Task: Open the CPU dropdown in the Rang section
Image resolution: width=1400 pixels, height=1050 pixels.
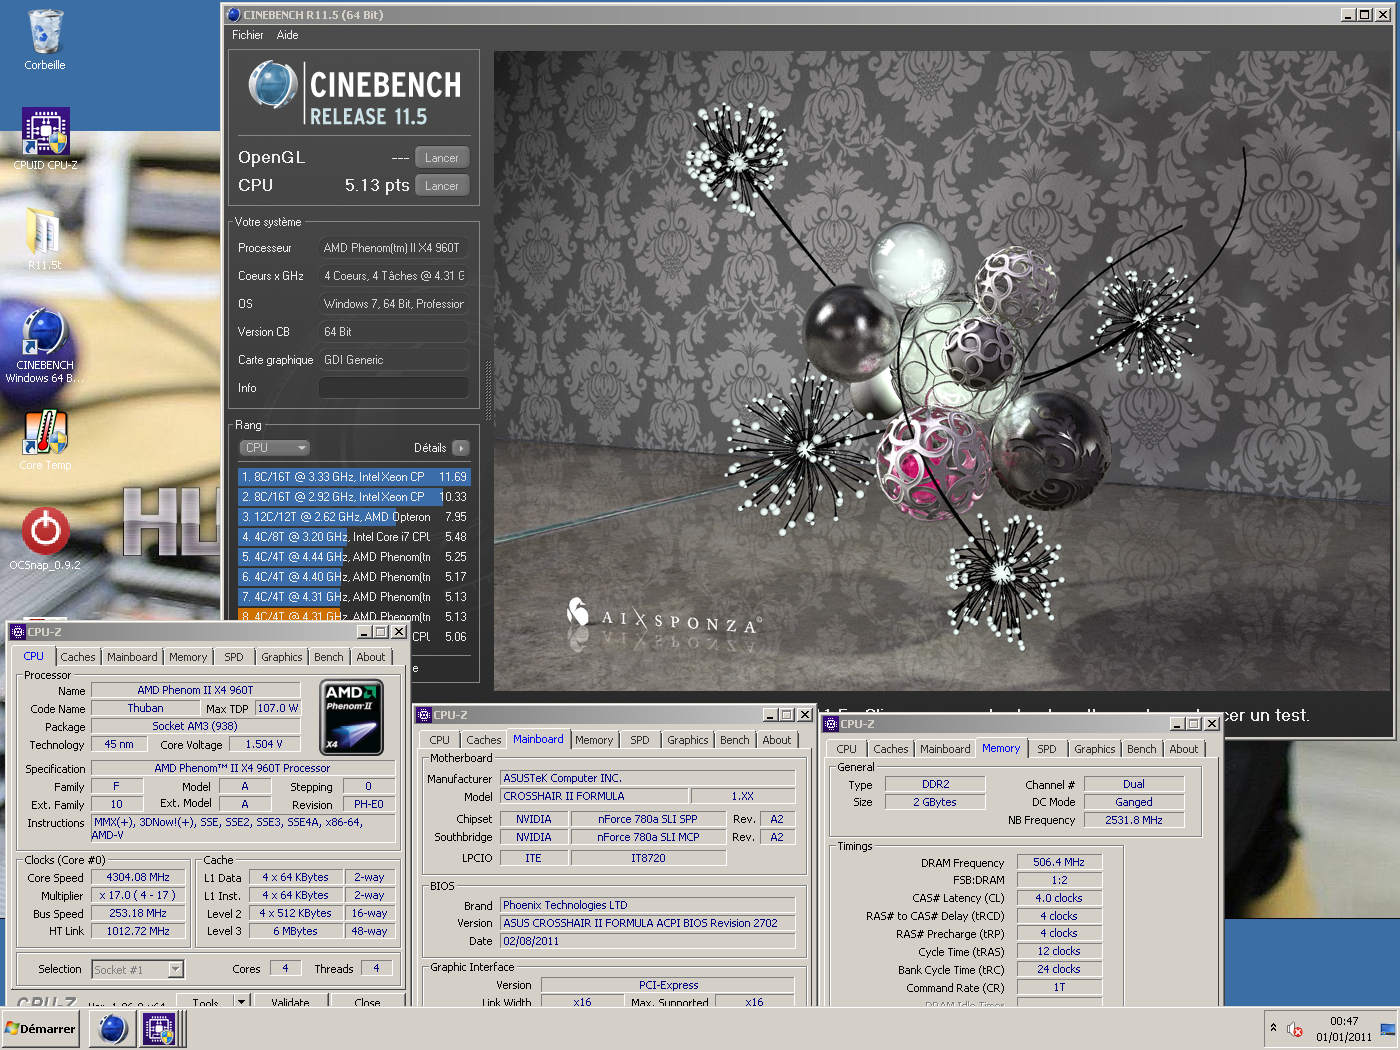Action: tap(274, 448)
